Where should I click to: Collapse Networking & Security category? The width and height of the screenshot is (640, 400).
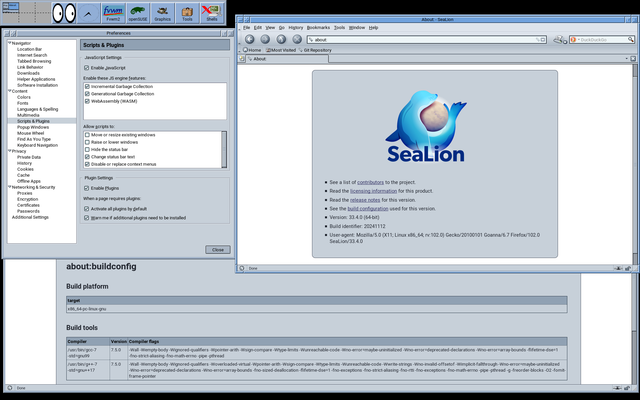(x=10, y=187)
